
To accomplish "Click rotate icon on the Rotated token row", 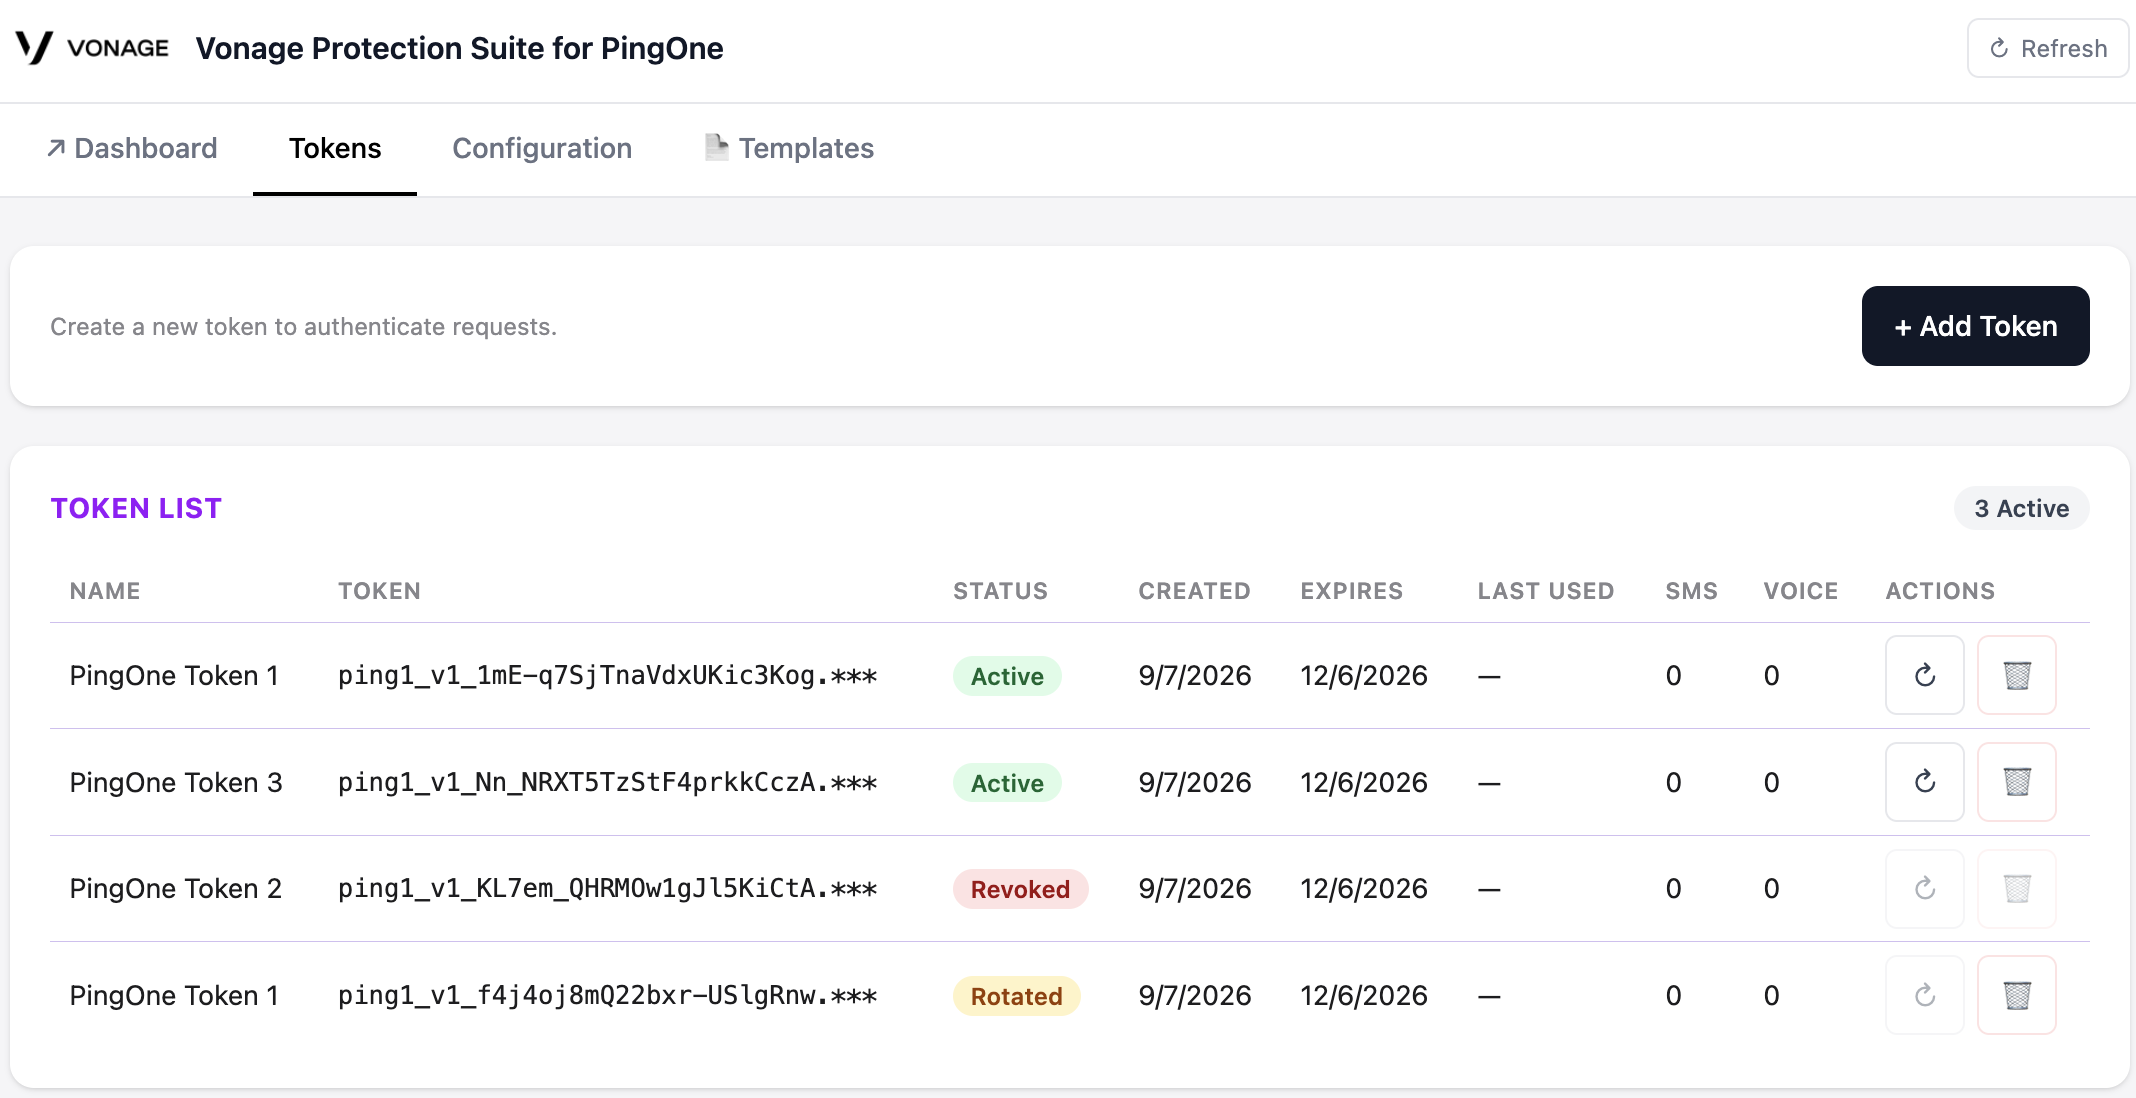I will click(1925, 995).
